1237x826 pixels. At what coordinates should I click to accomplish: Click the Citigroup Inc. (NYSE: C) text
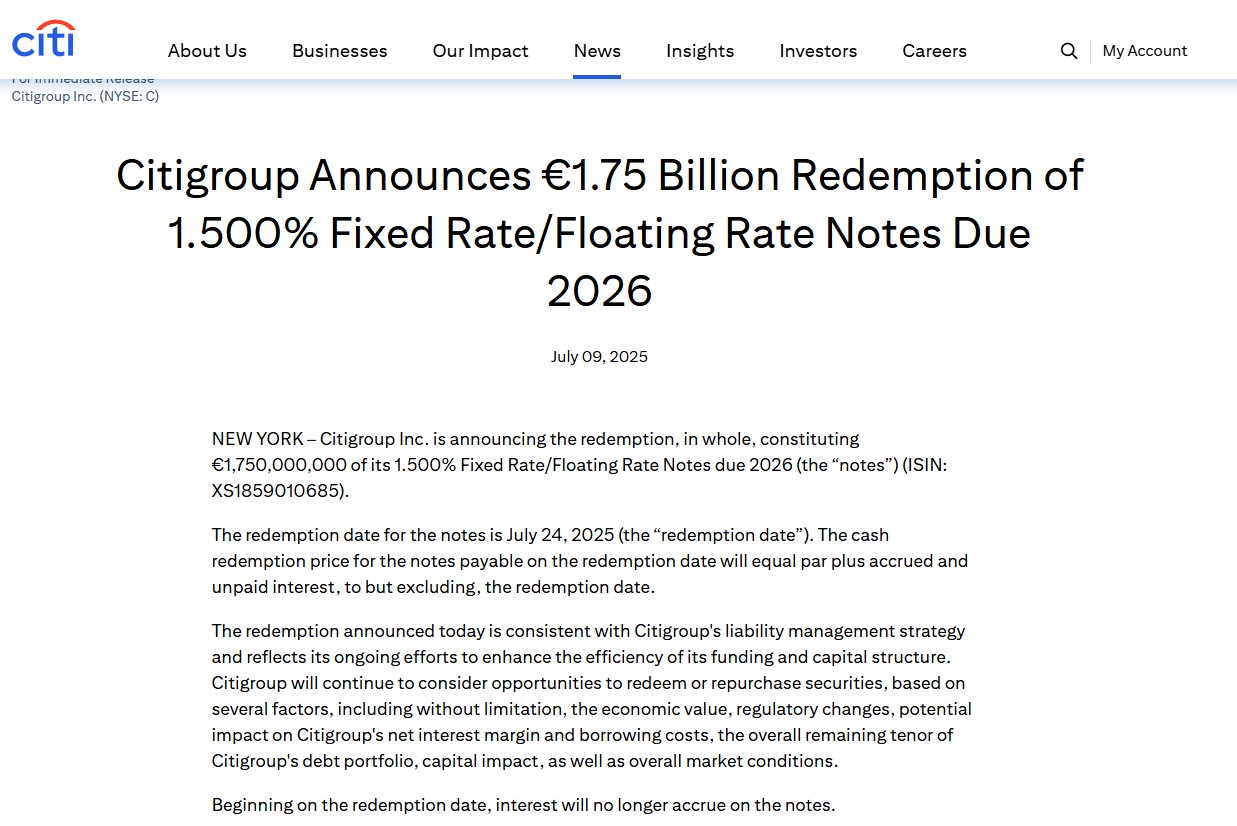coord(85,96)
